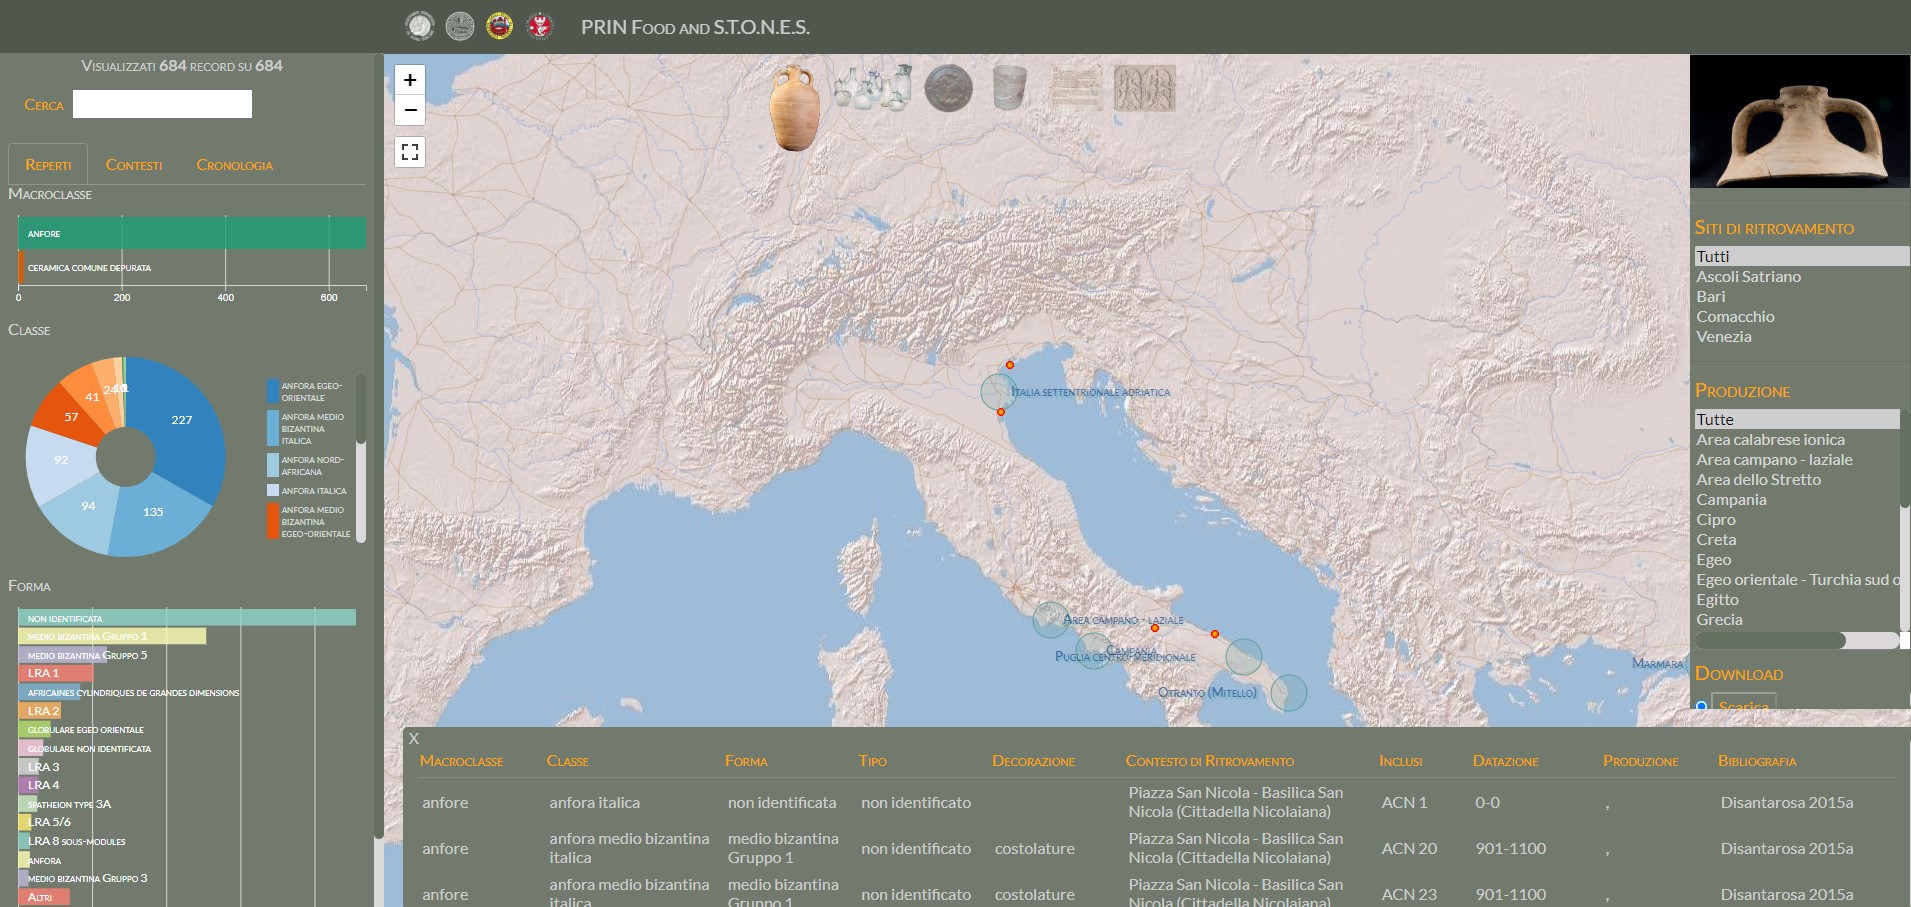The width and height of the screenshot is (1911, 907).
Task: Switch to the Contesti tab
Action: coord(134,165)
